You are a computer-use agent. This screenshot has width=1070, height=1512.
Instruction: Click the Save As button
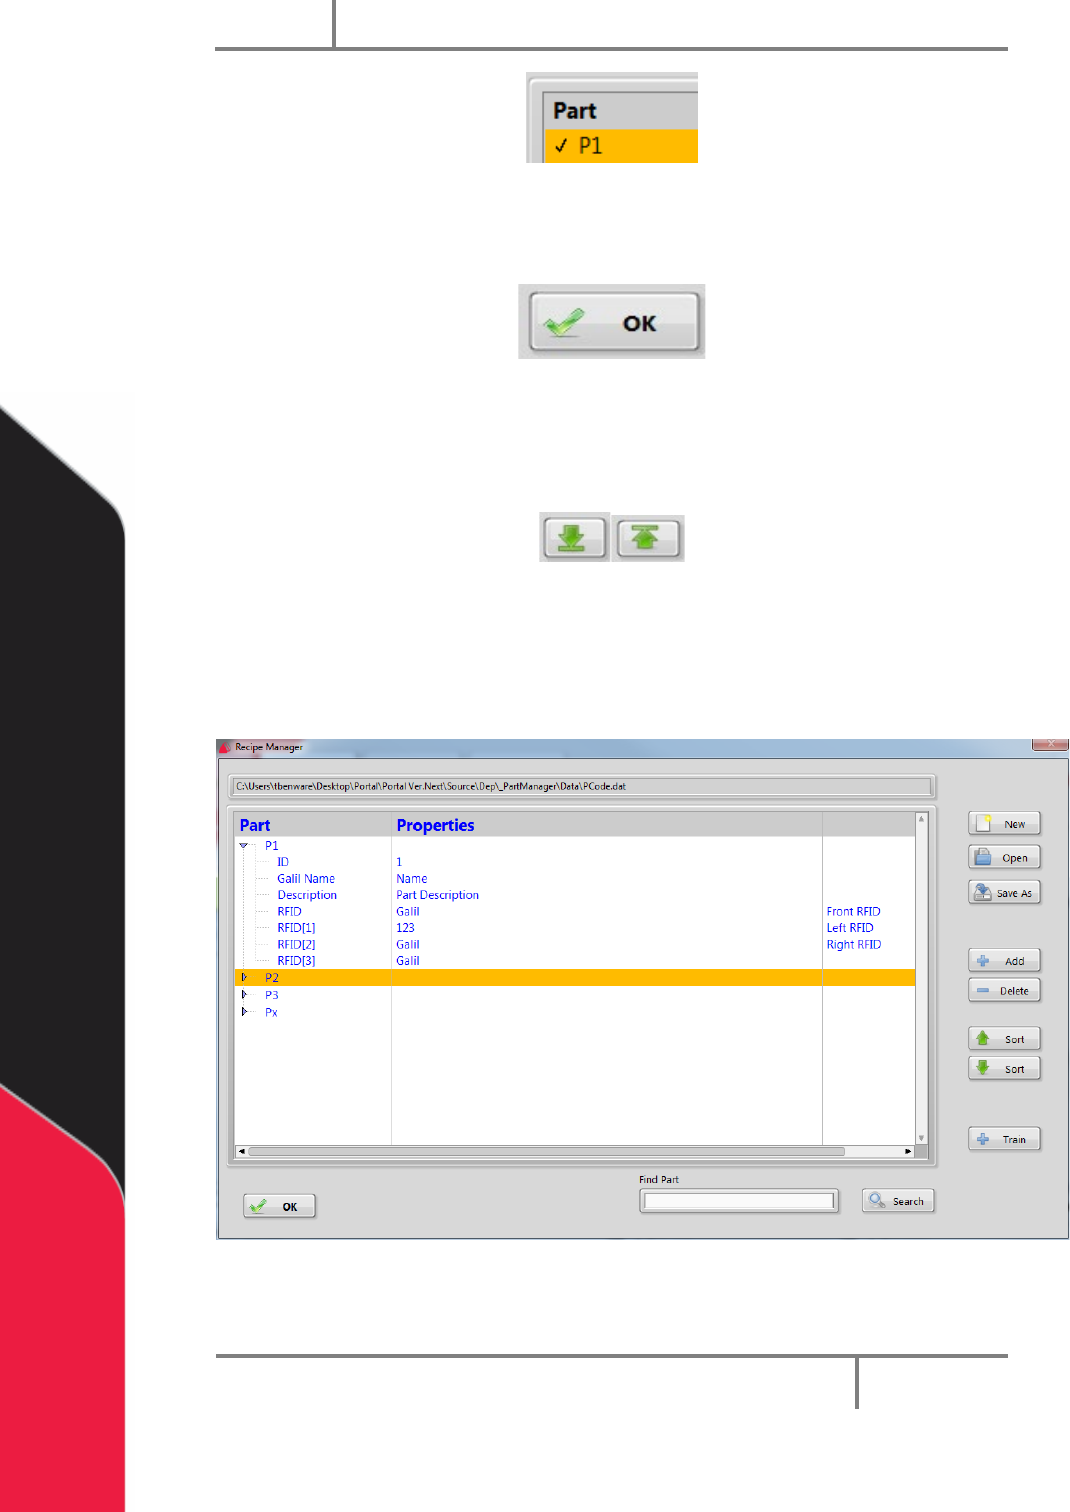point(1004,893)
